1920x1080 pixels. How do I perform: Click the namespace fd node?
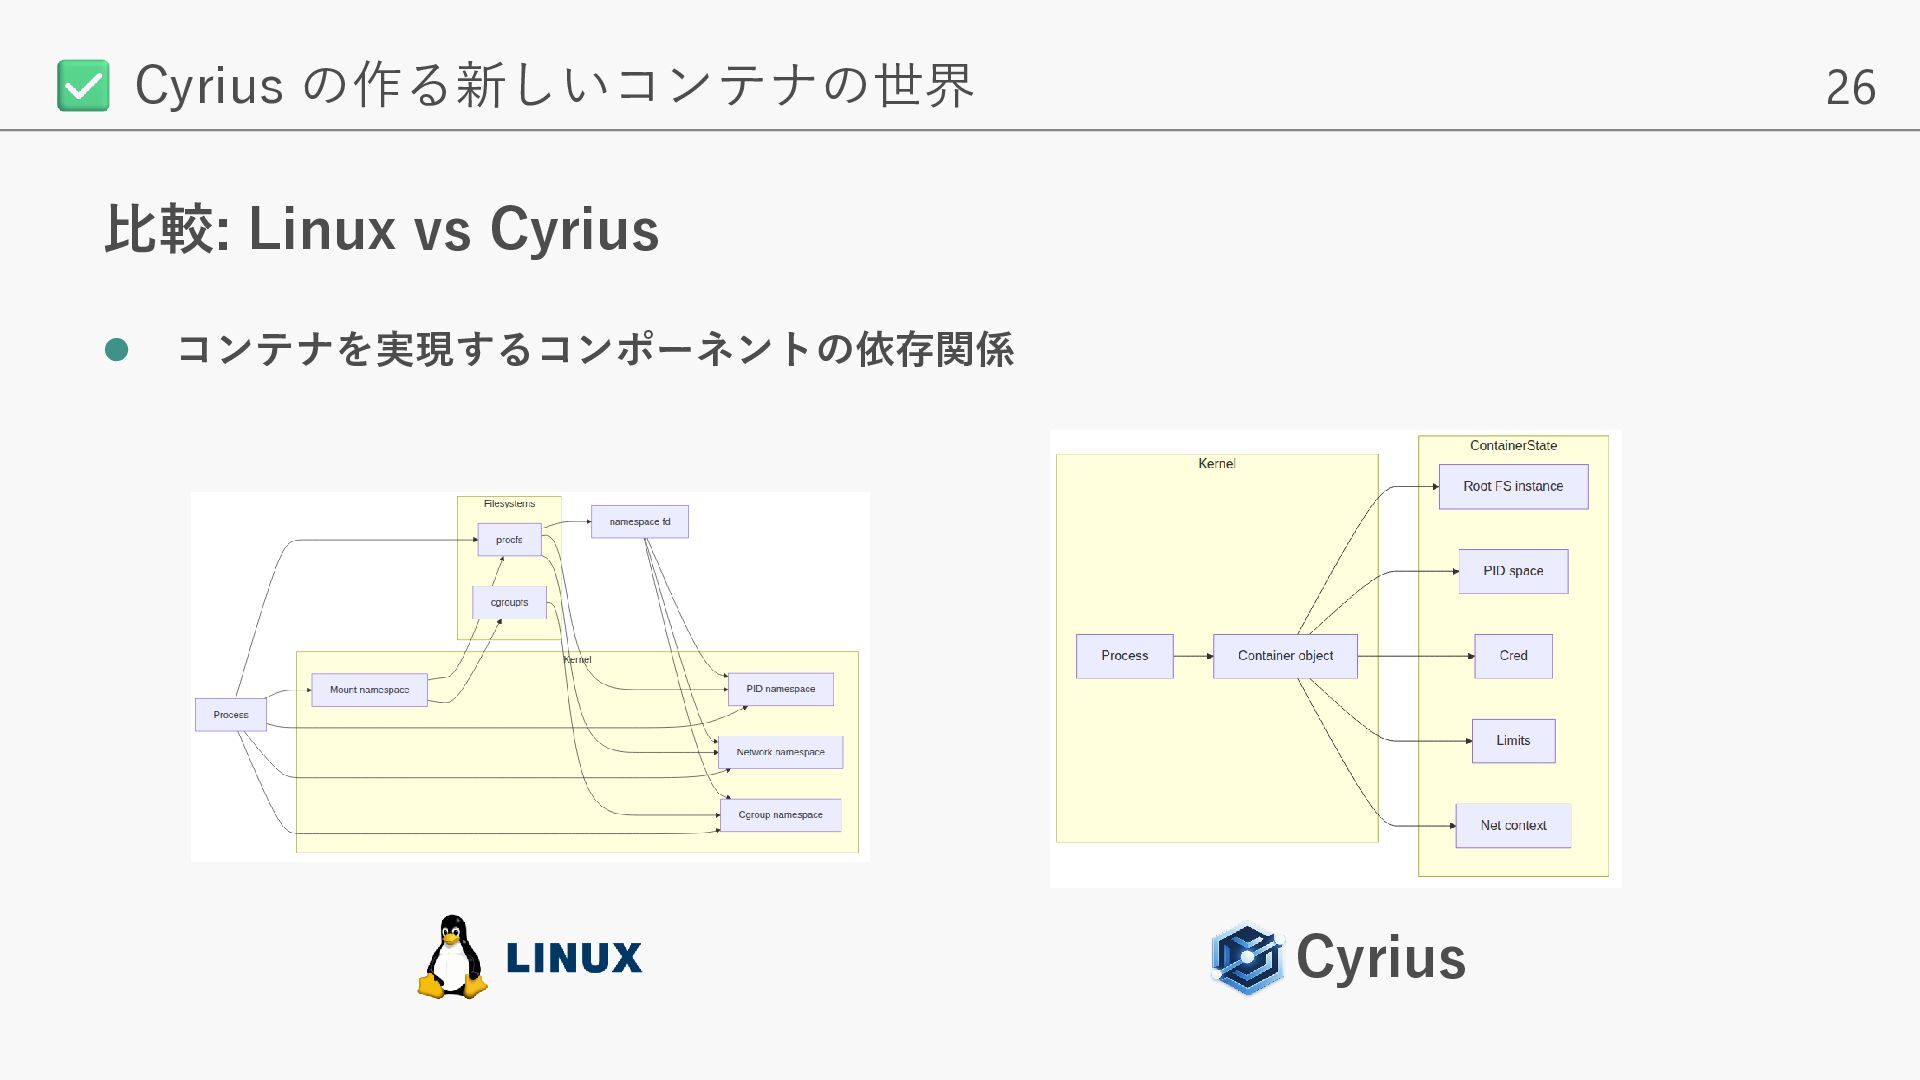(x=639, y=522)
